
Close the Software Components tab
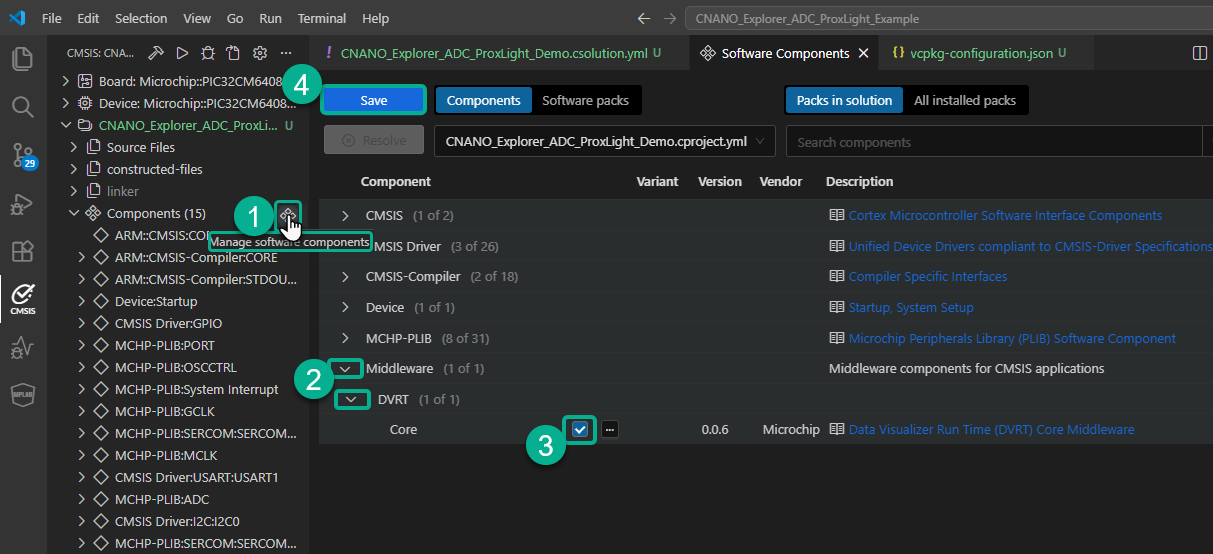point(863,53)
